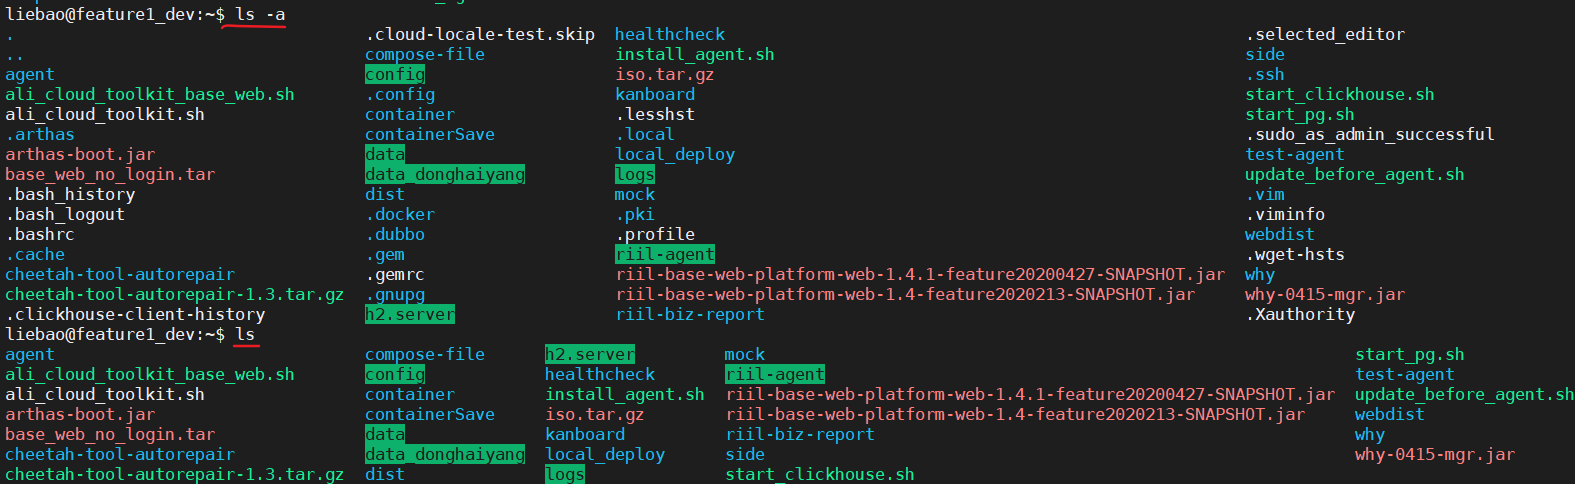
Task: Select the .arthas directory entry
Action: tap(40, 134)
